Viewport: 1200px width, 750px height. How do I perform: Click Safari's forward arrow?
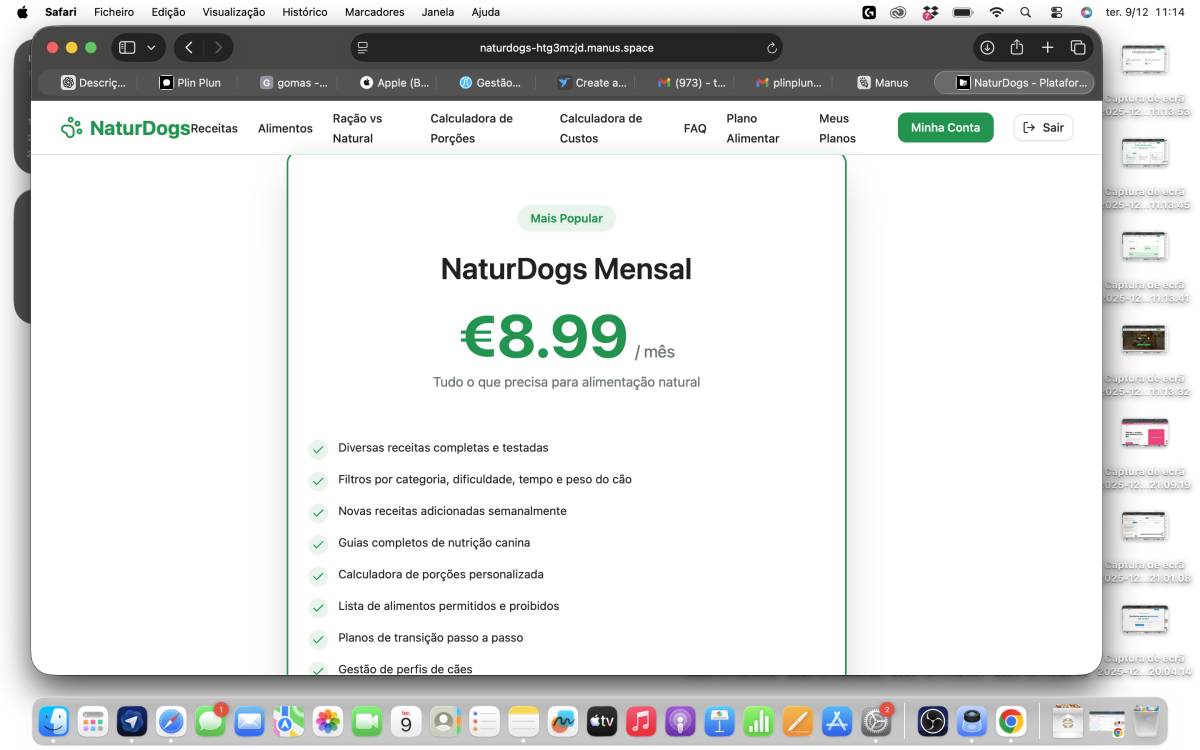point(218,47)
